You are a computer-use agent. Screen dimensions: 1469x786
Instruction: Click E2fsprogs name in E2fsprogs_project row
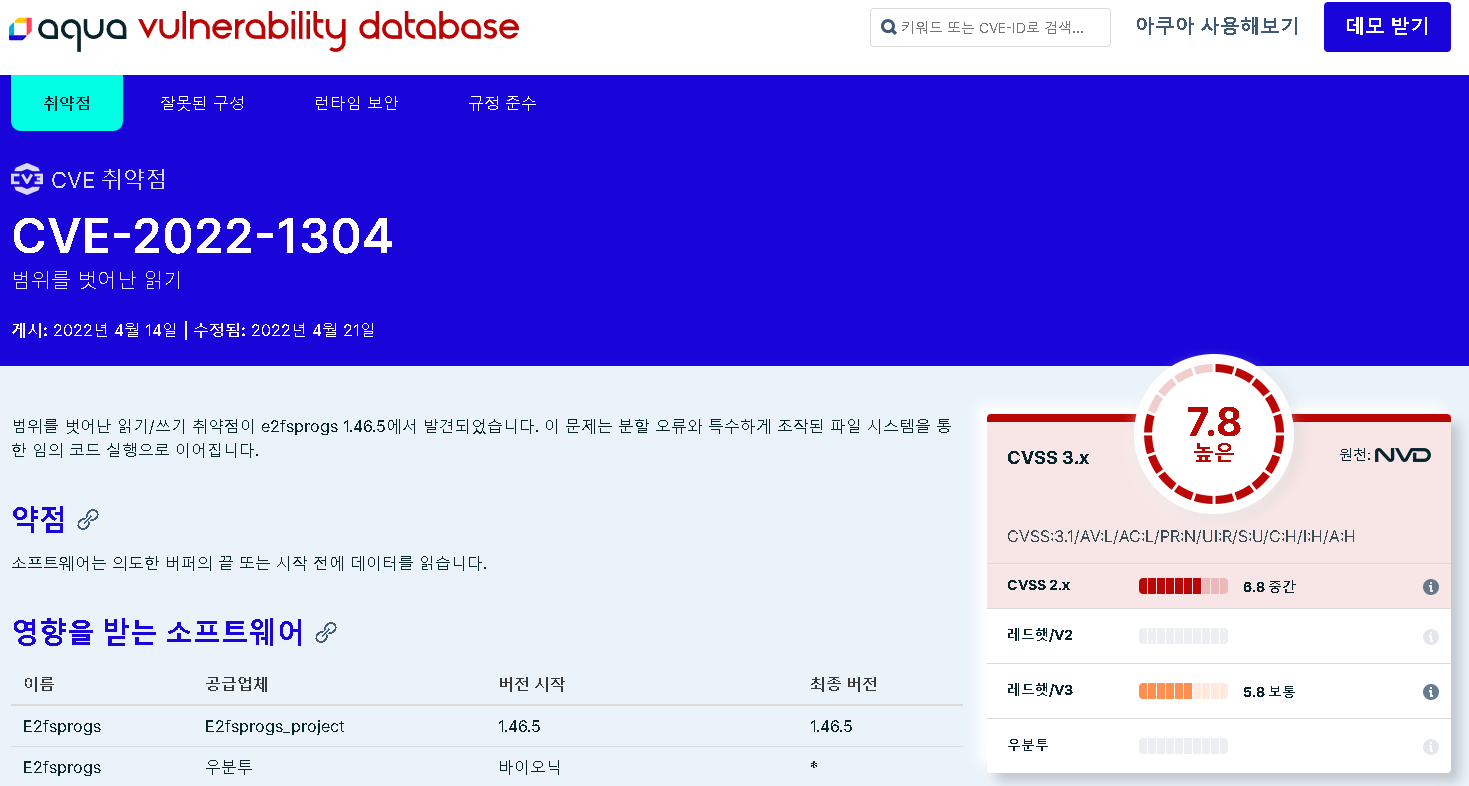coord(62,726)
